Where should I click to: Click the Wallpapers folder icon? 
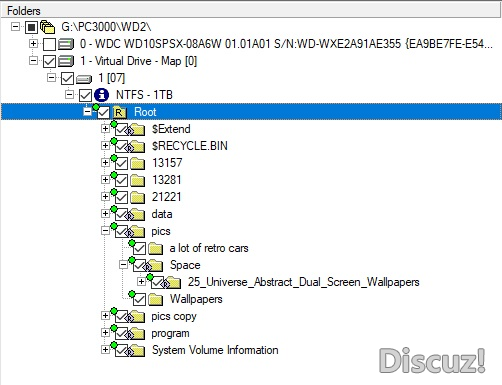click(155, 299)
